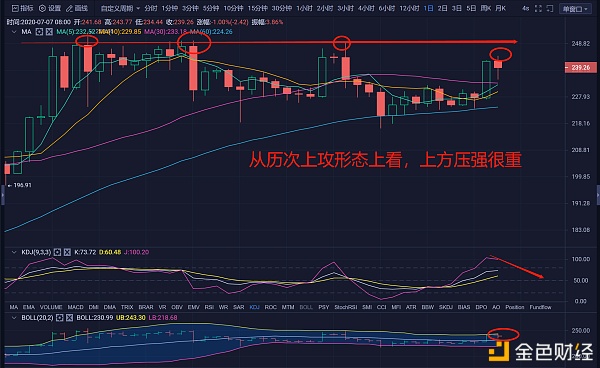Viewport: 600px width, 368px height.
Task: Select the SAR indicator
Action: 239,307
